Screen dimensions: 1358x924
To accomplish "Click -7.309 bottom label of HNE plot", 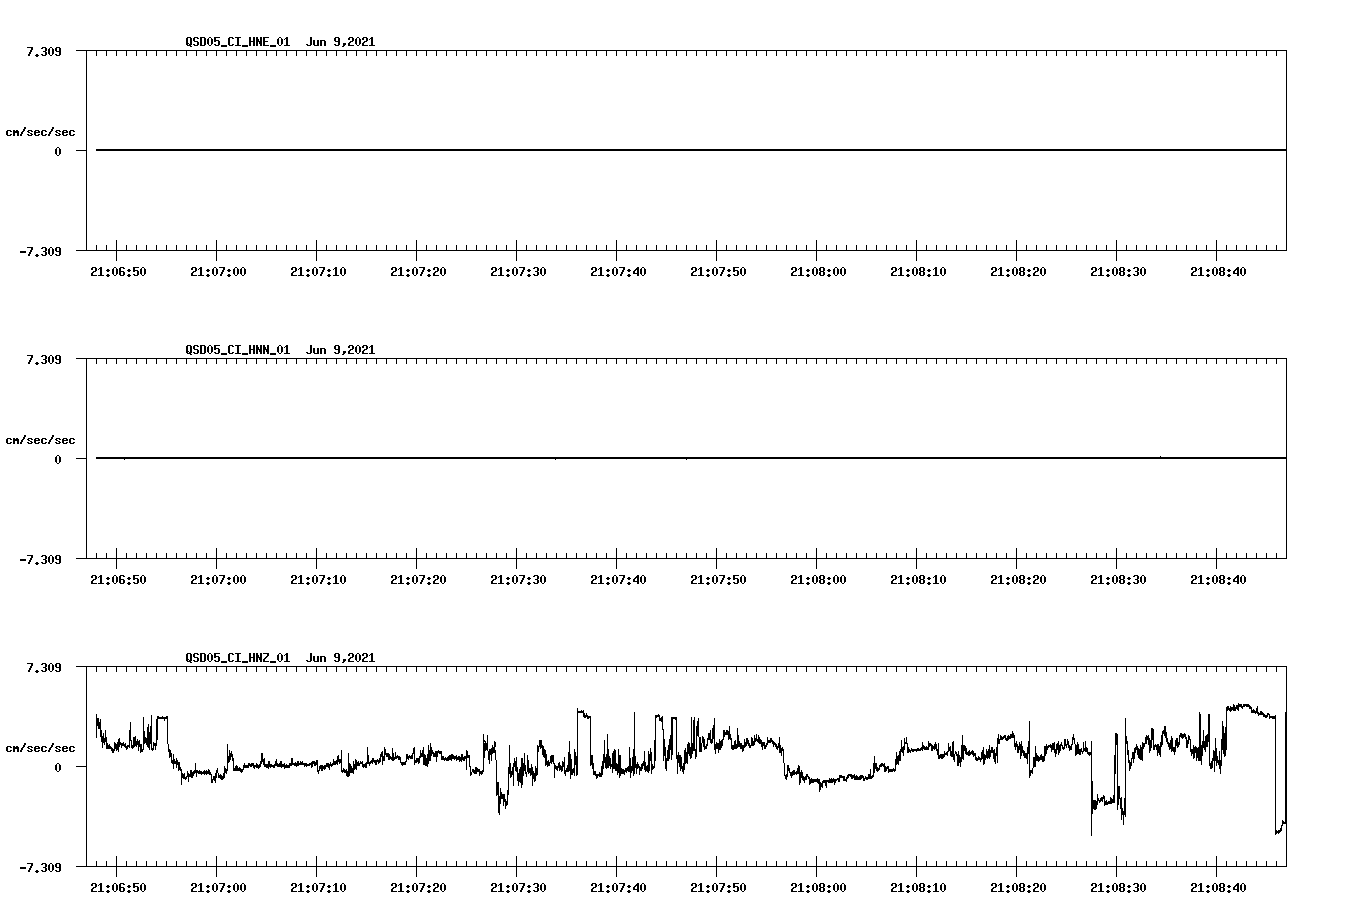I will tap(40, 251).
